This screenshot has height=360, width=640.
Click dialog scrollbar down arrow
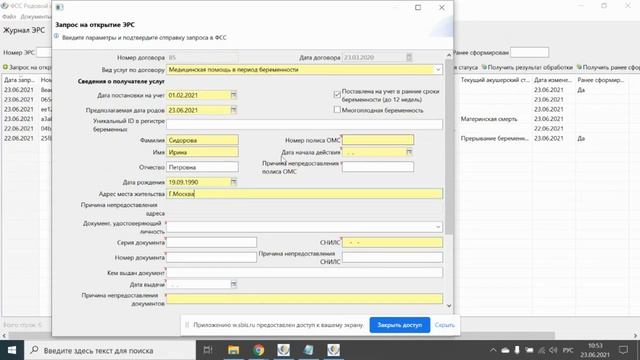point(449,306)
